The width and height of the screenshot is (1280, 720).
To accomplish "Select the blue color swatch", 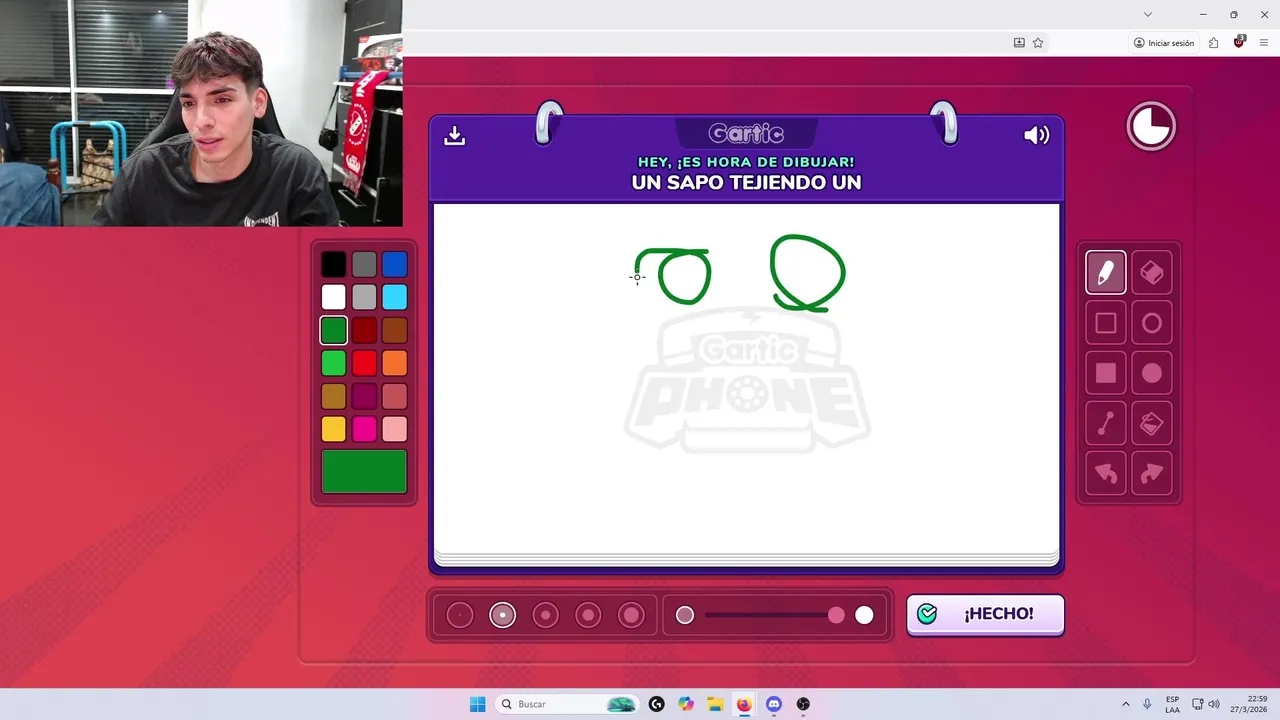I will point(395,264).
